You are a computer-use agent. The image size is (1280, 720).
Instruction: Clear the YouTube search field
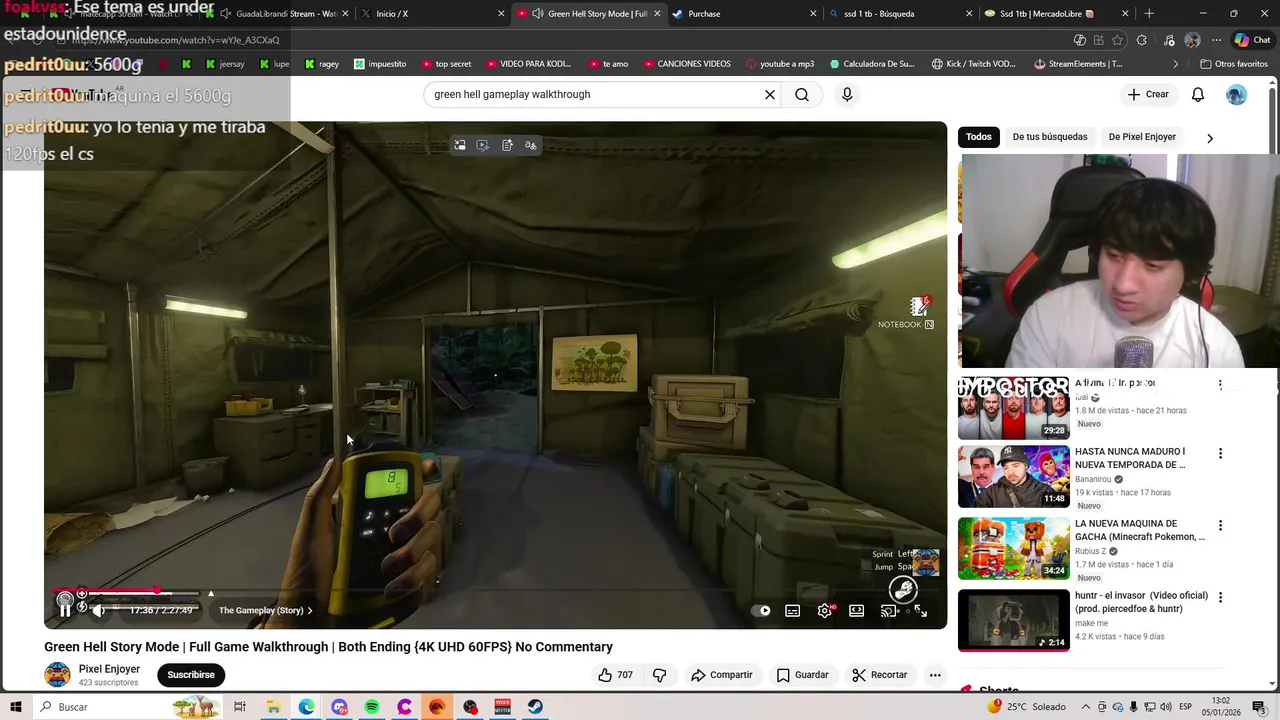pyautogui.click(x=770, y=94)
